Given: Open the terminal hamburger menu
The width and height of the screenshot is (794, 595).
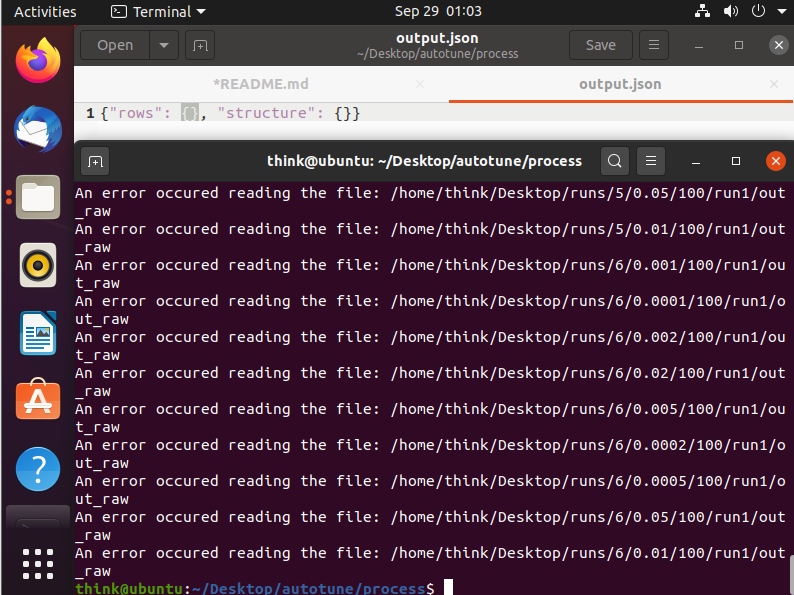Looking at the screenshot, I should 651,161.
